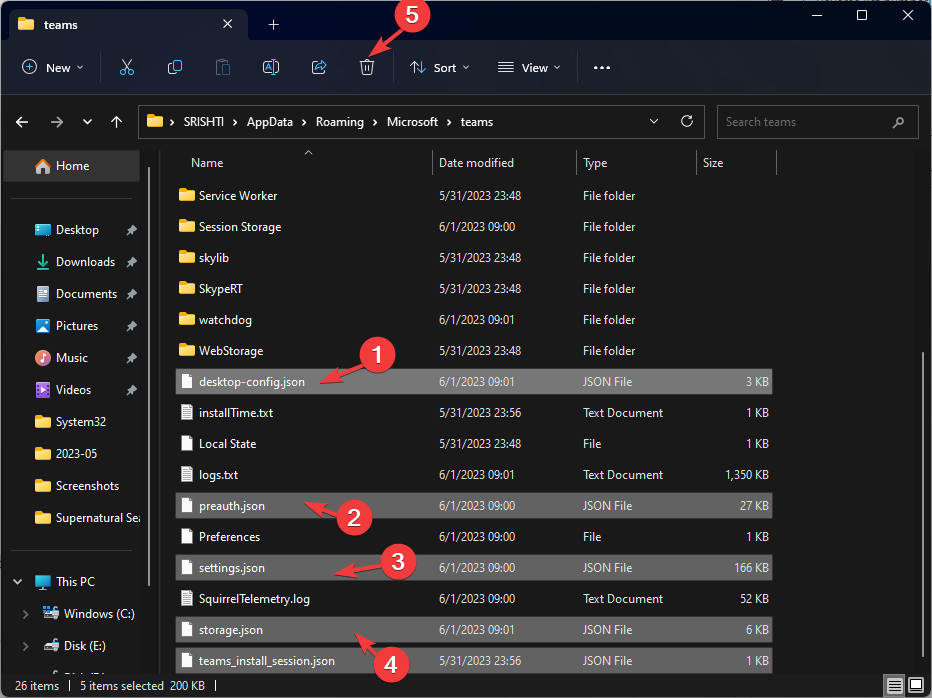Go up one folder level

click(117, 122)
